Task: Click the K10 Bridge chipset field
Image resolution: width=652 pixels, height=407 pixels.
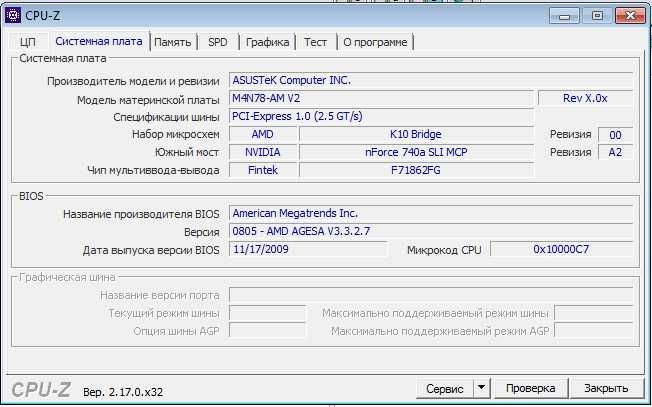Action: 416,134
